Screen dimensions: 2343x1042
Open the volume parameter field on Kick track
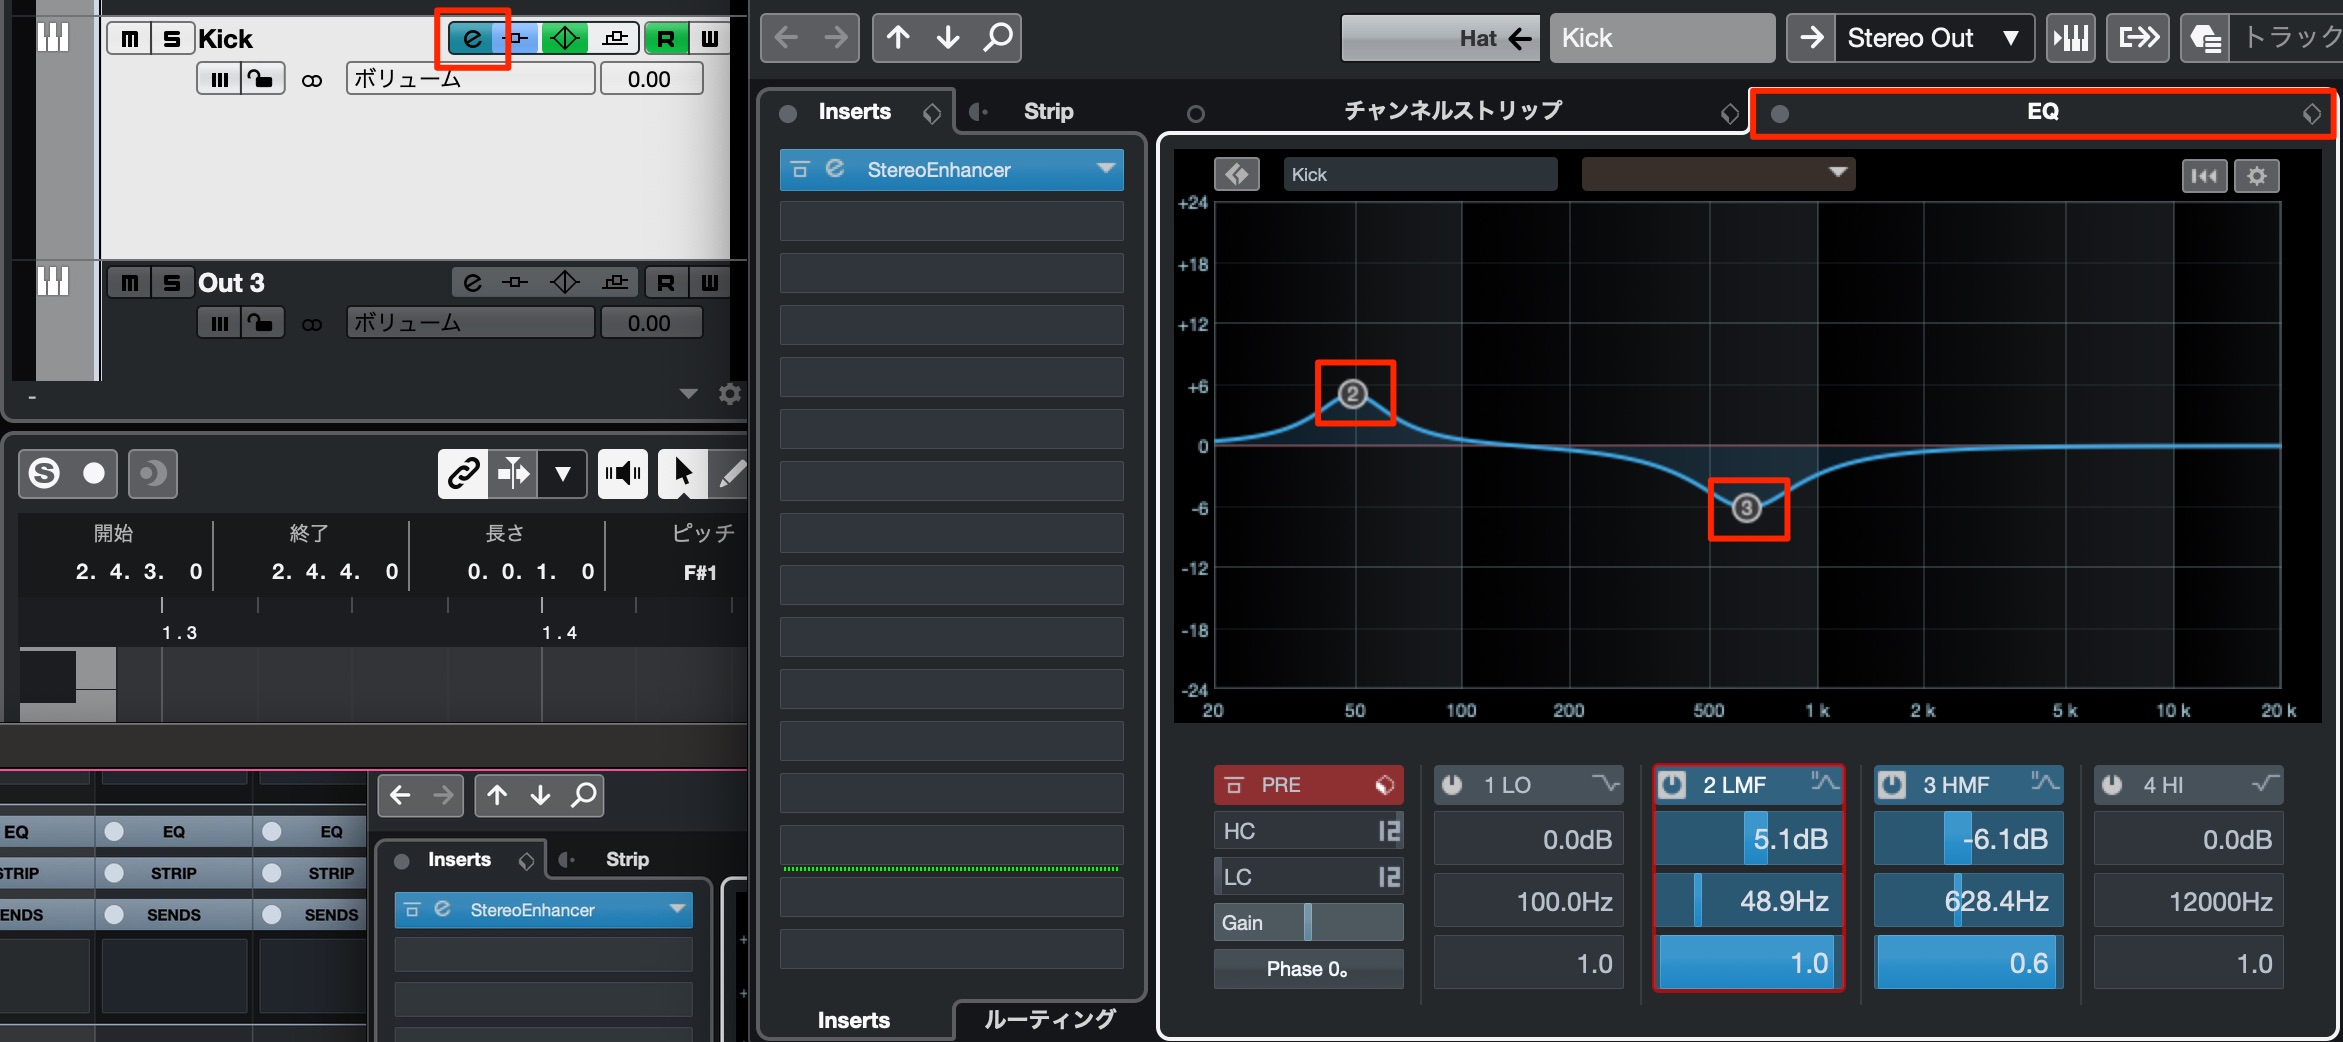pyautogui.click(x=471, y=79)
